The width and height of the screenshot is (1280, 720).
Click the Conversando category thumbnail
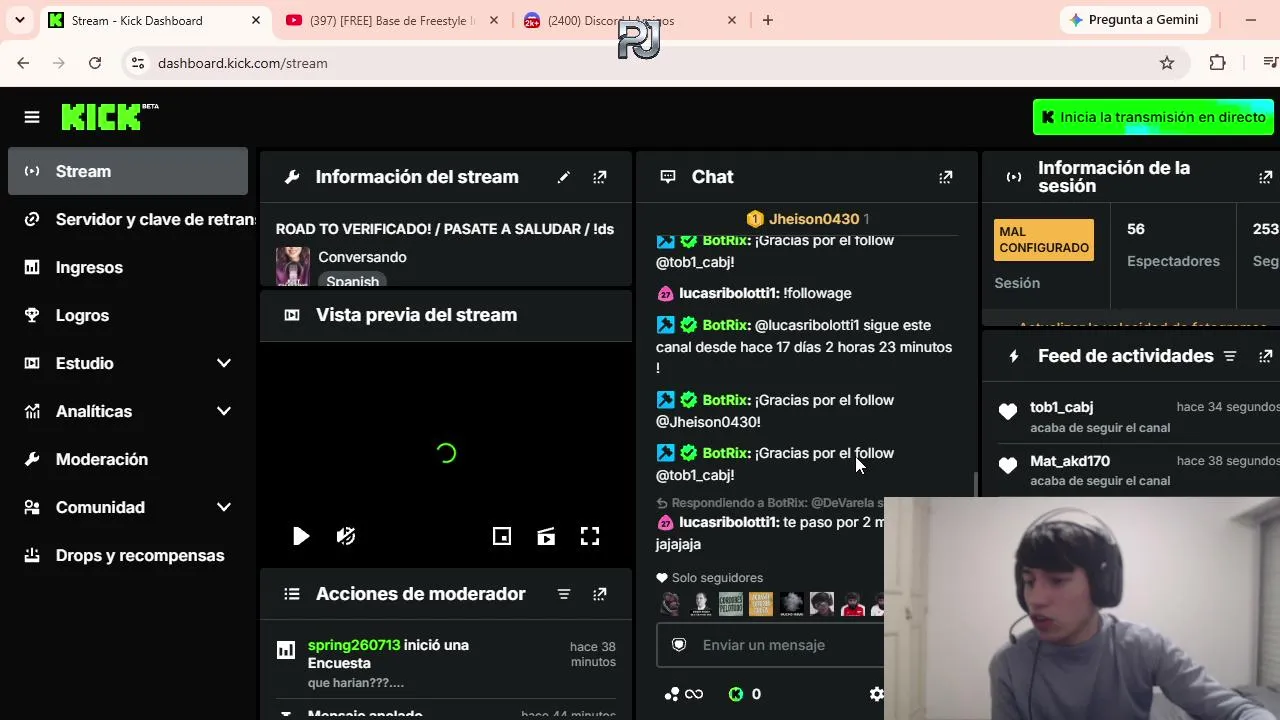[x=293, y=266]
